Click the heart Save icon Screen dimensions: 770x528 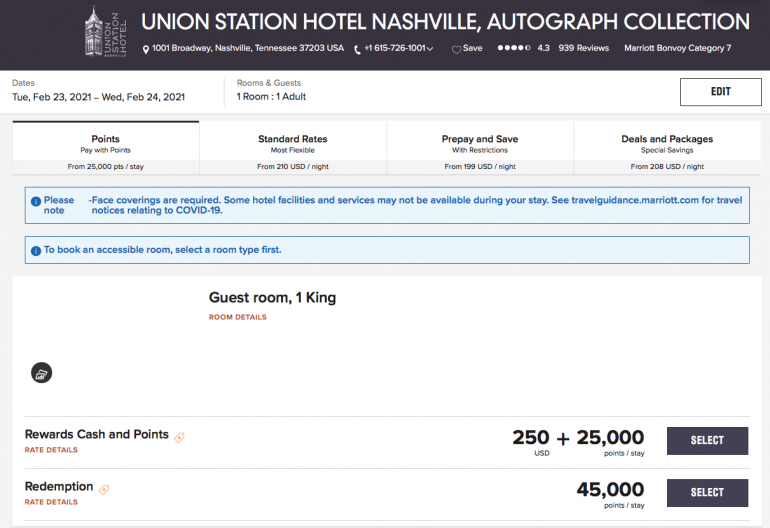(x=456, y=49)
